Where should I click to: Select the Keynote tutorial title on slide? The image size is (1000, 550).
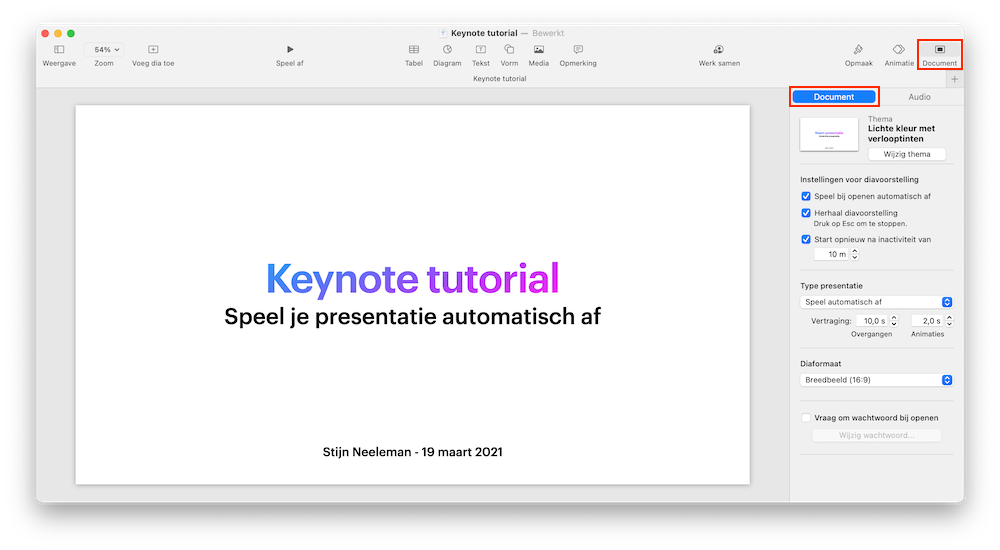coord(413,279)
